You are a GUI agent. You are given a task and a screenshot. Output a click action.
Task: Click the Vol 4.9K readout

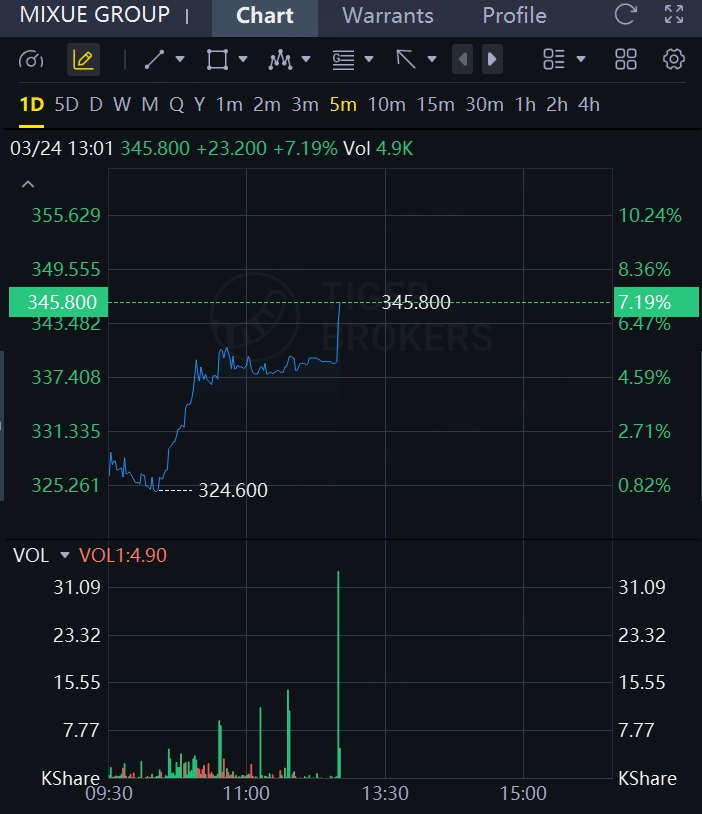pos(379,149)
